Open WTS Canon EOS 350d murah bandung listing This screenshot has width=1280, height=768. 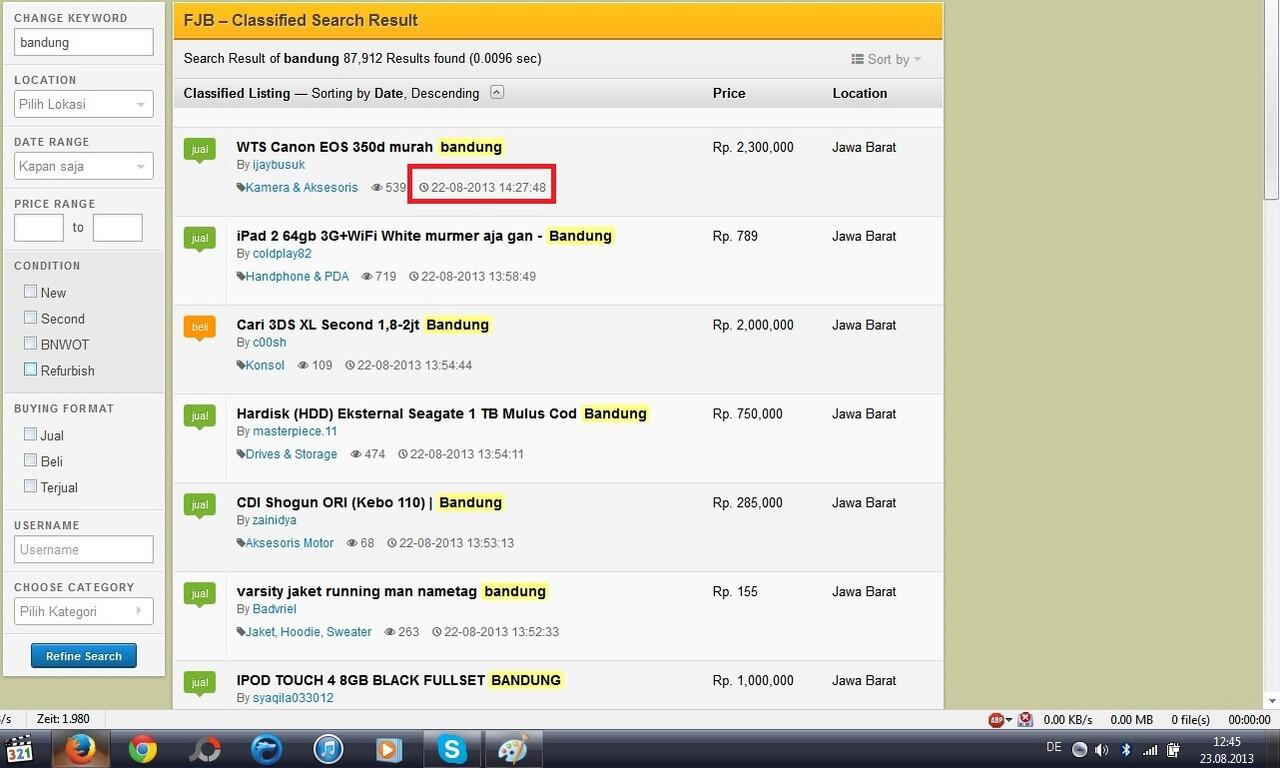pos(370,147)
